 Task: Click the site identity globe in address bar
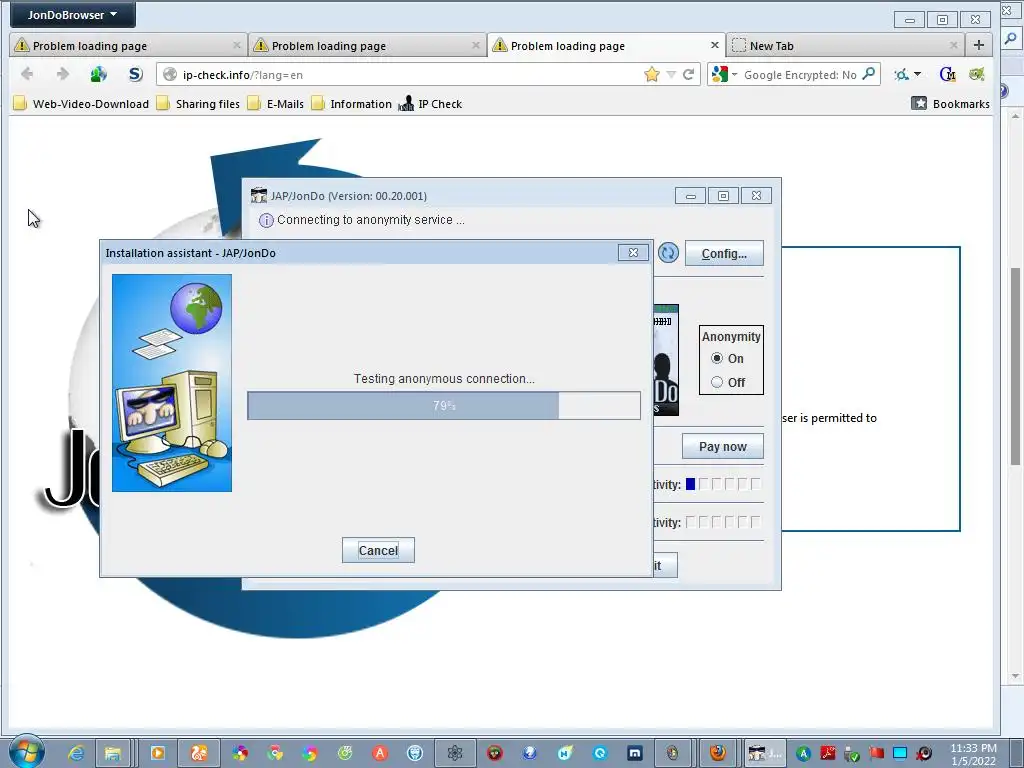(170, 74)
